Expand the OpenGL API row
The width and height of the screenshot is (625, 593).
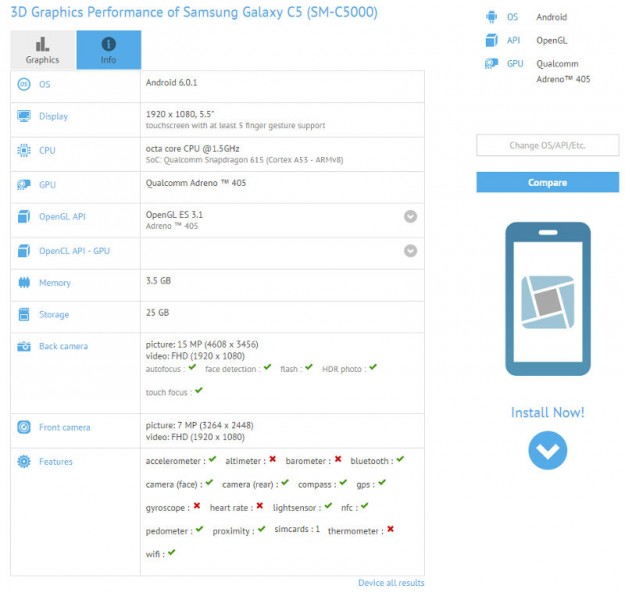410,217
